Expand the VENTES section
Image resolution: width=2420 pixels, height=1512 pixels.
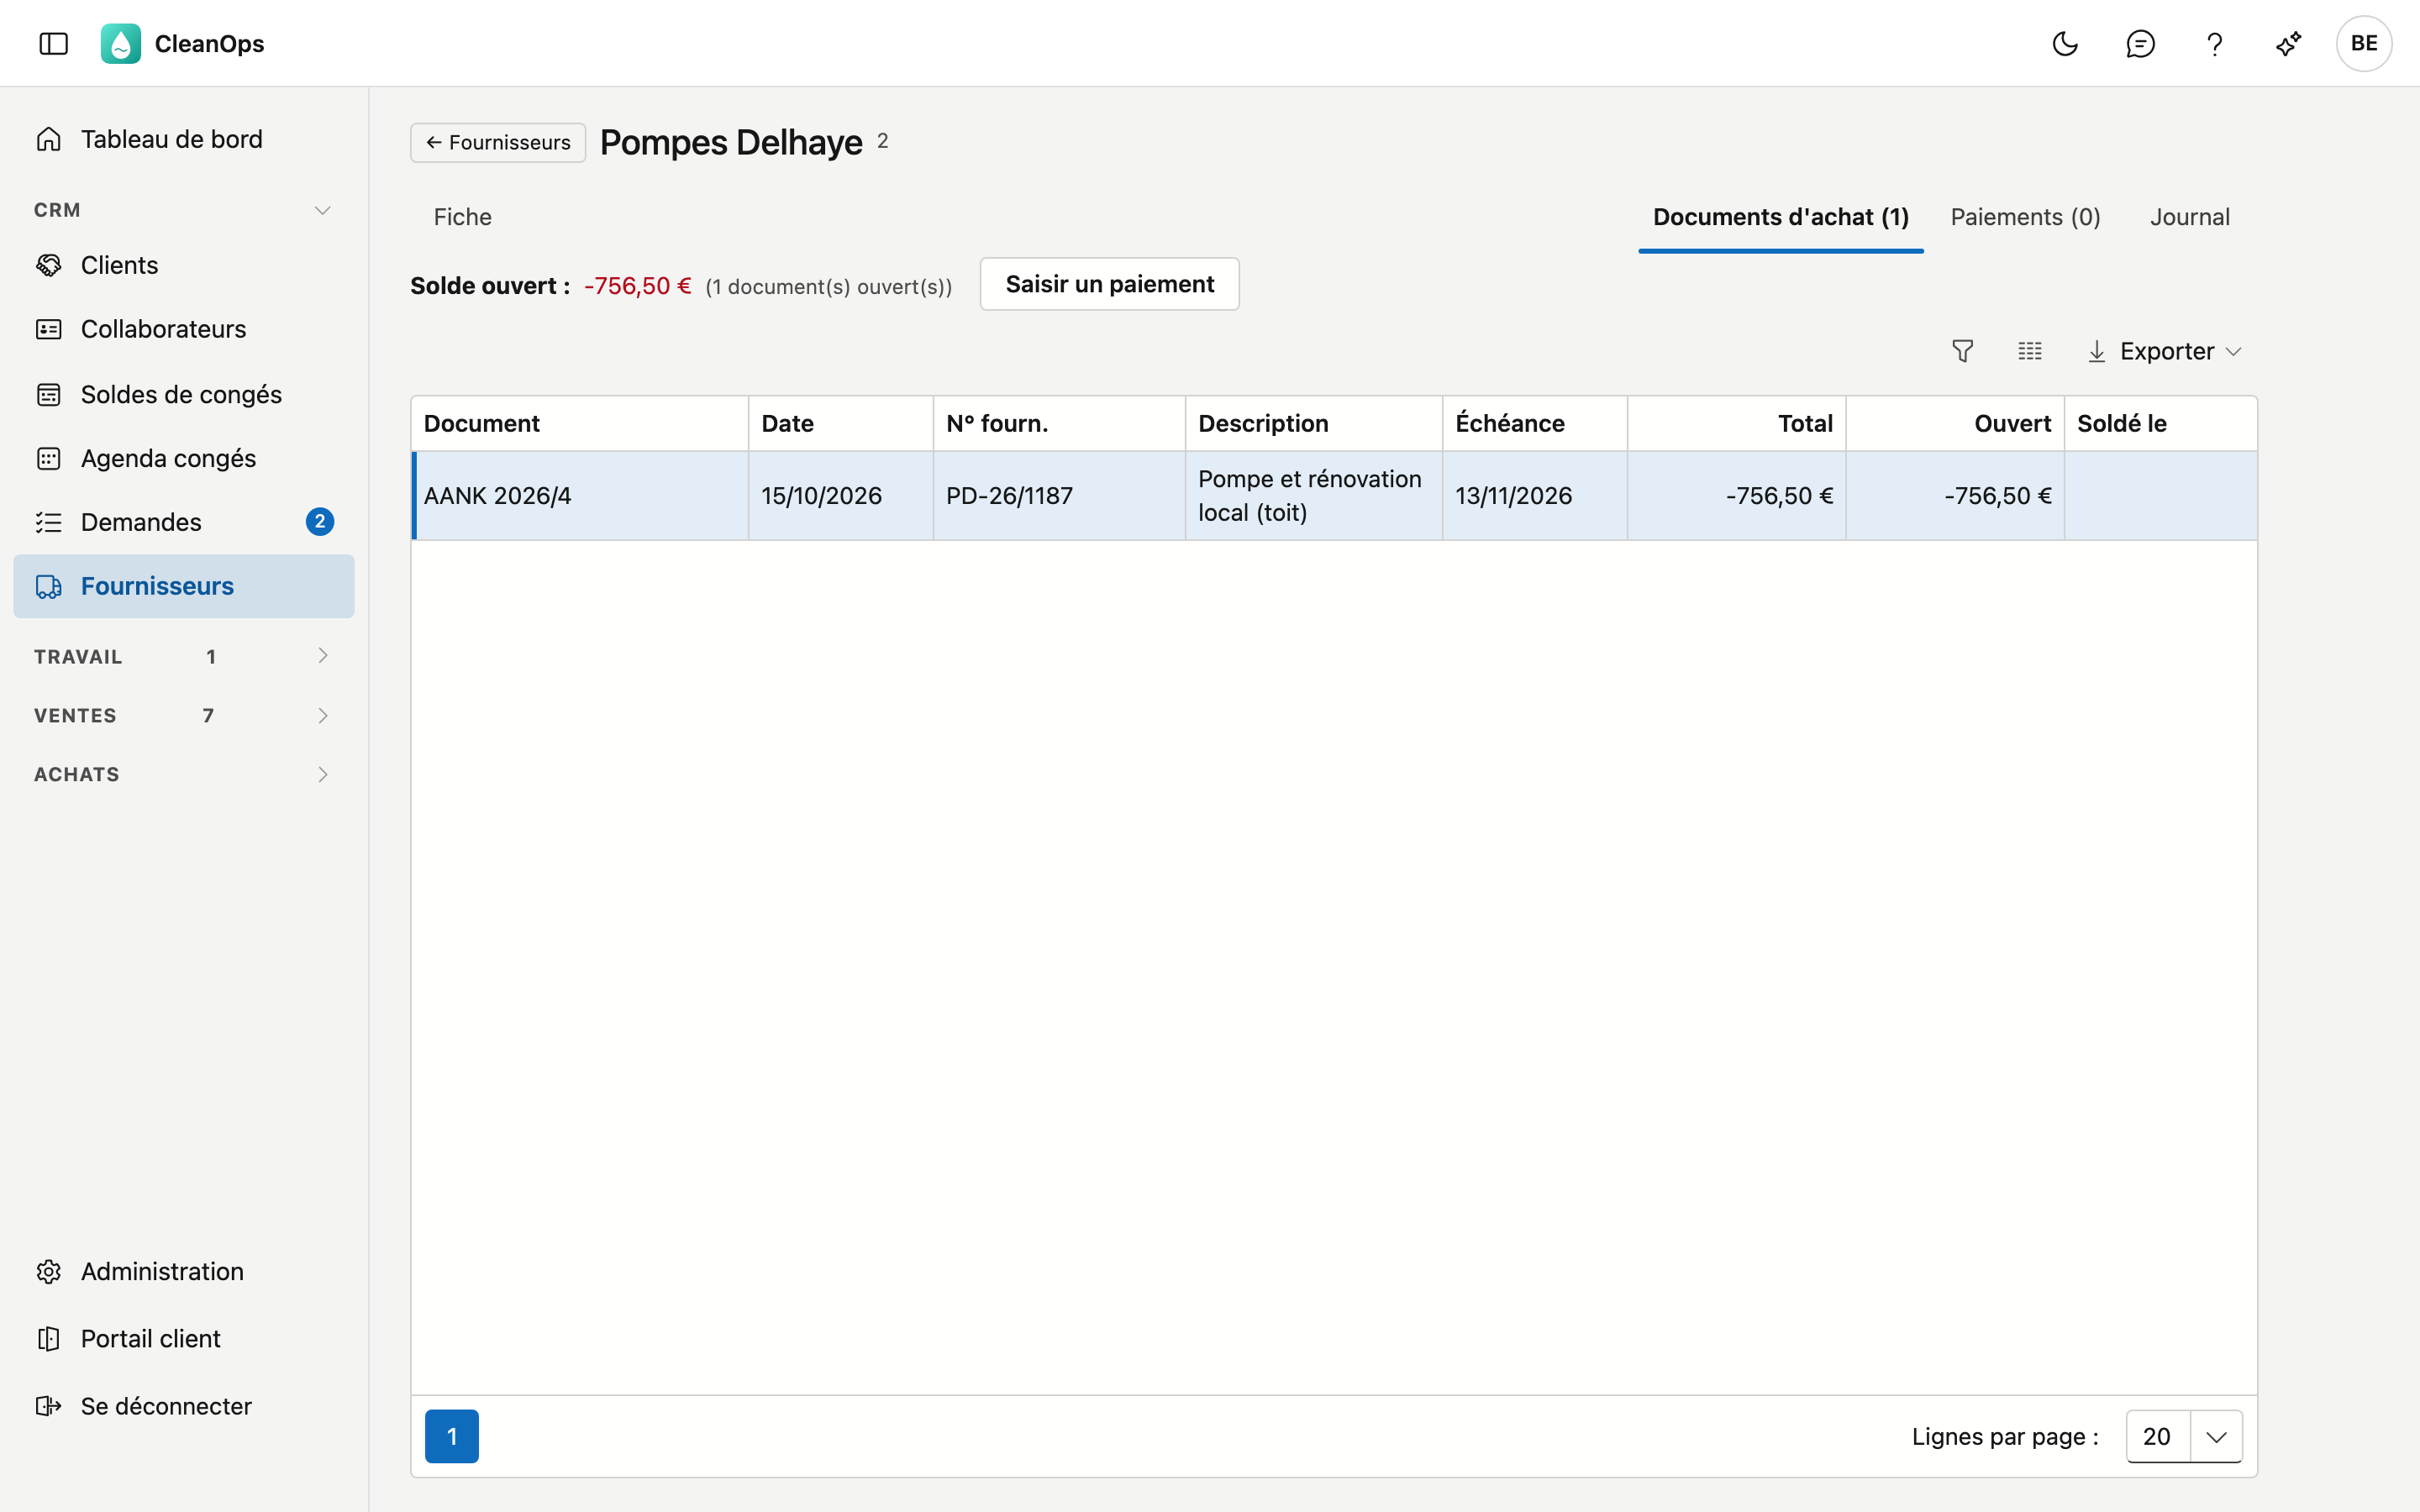(x=184, y=715)
